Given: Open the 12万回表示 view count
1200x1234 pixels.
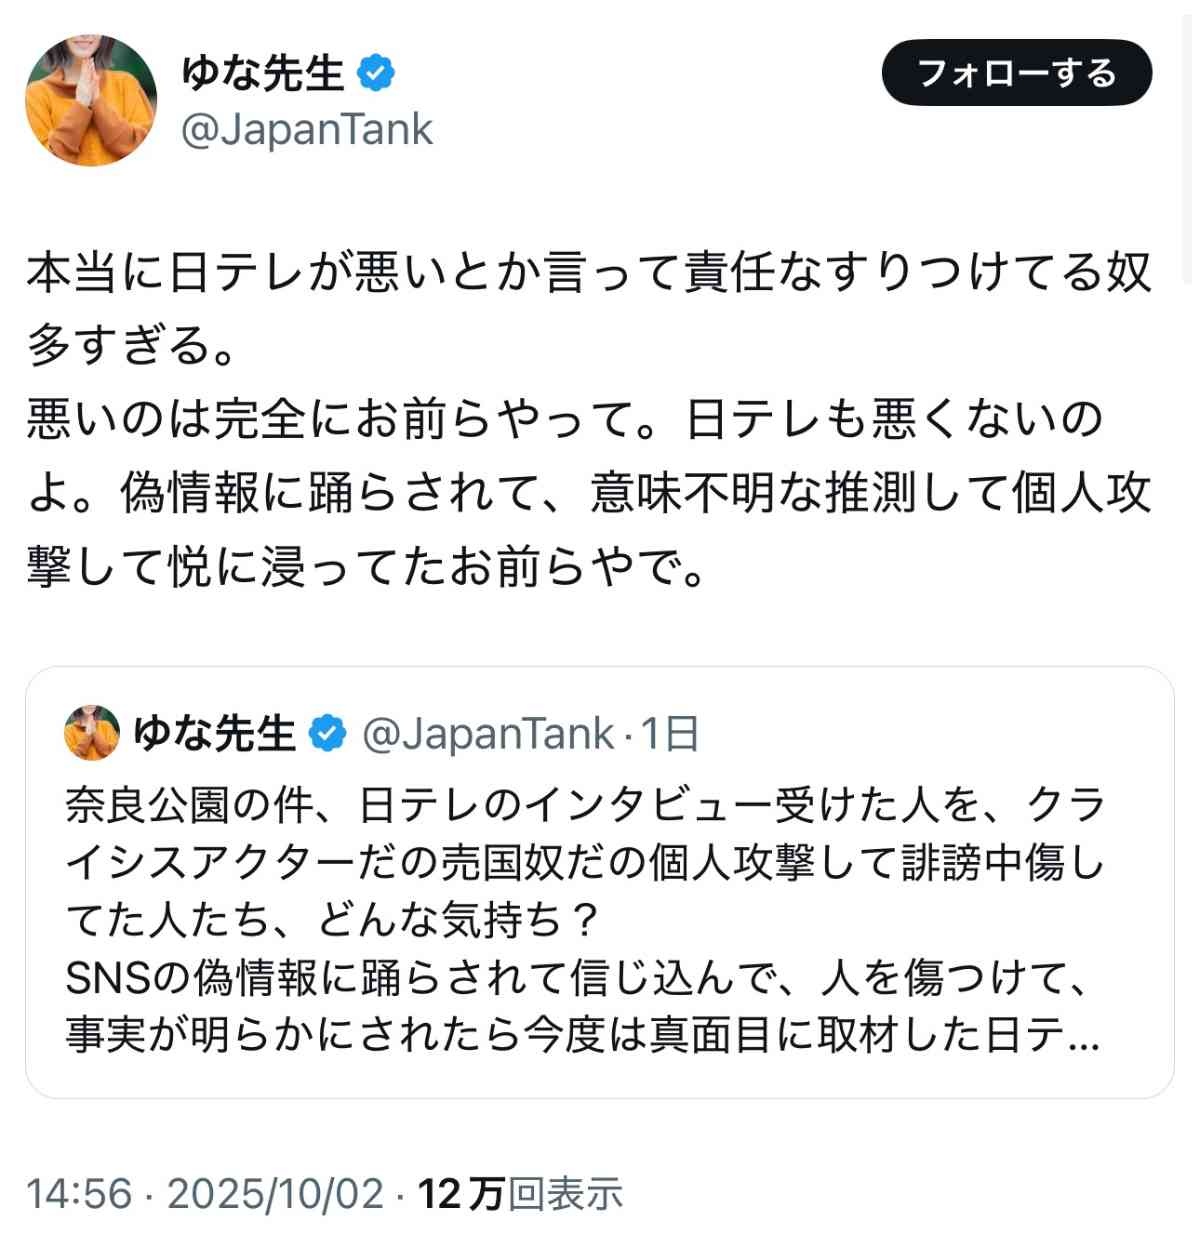Looking at the screenshot, I should pos(520,1194).
